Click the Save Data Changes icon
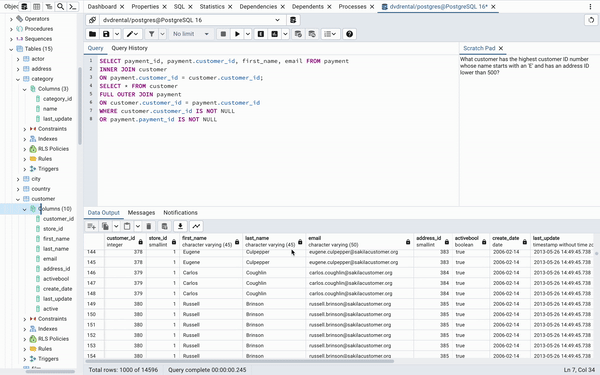 coord(165,226)
